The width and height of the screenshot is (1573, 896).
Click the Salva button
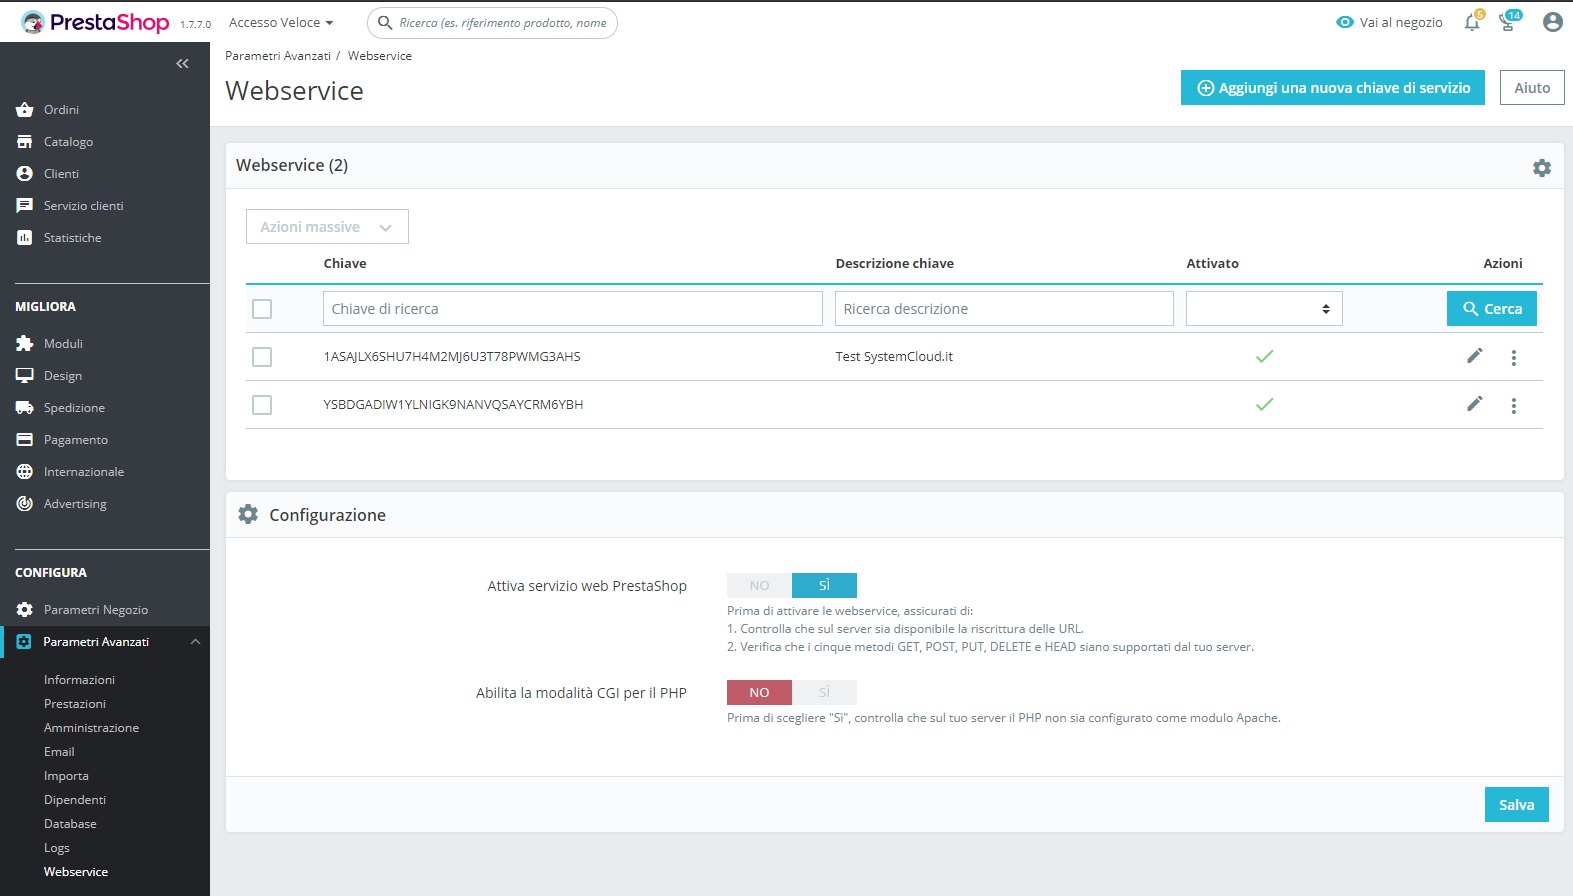click(x=1516, y=805)
